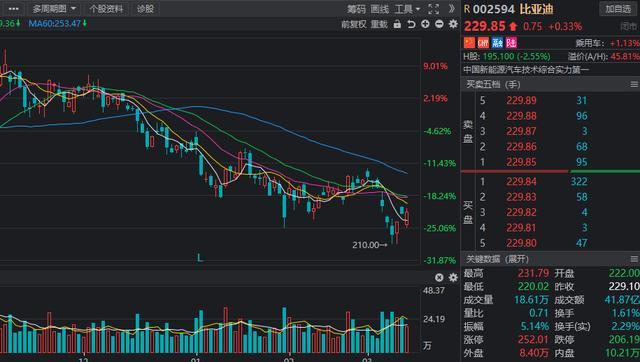640x362 pixels.
Task: Select buy level 3 price 229.82
Action: [x=521, y=212]
